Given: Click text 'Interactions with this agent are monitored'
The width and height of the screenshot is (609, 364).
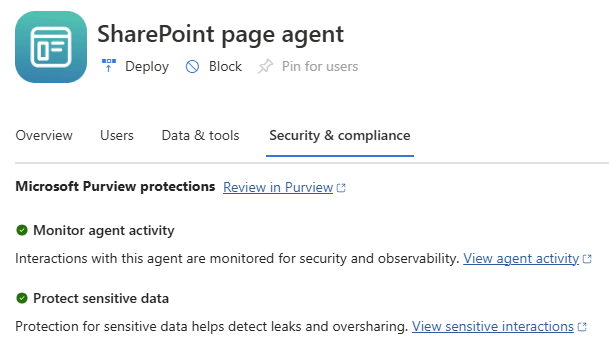Looking at the screenshot, I should [144, 258].
